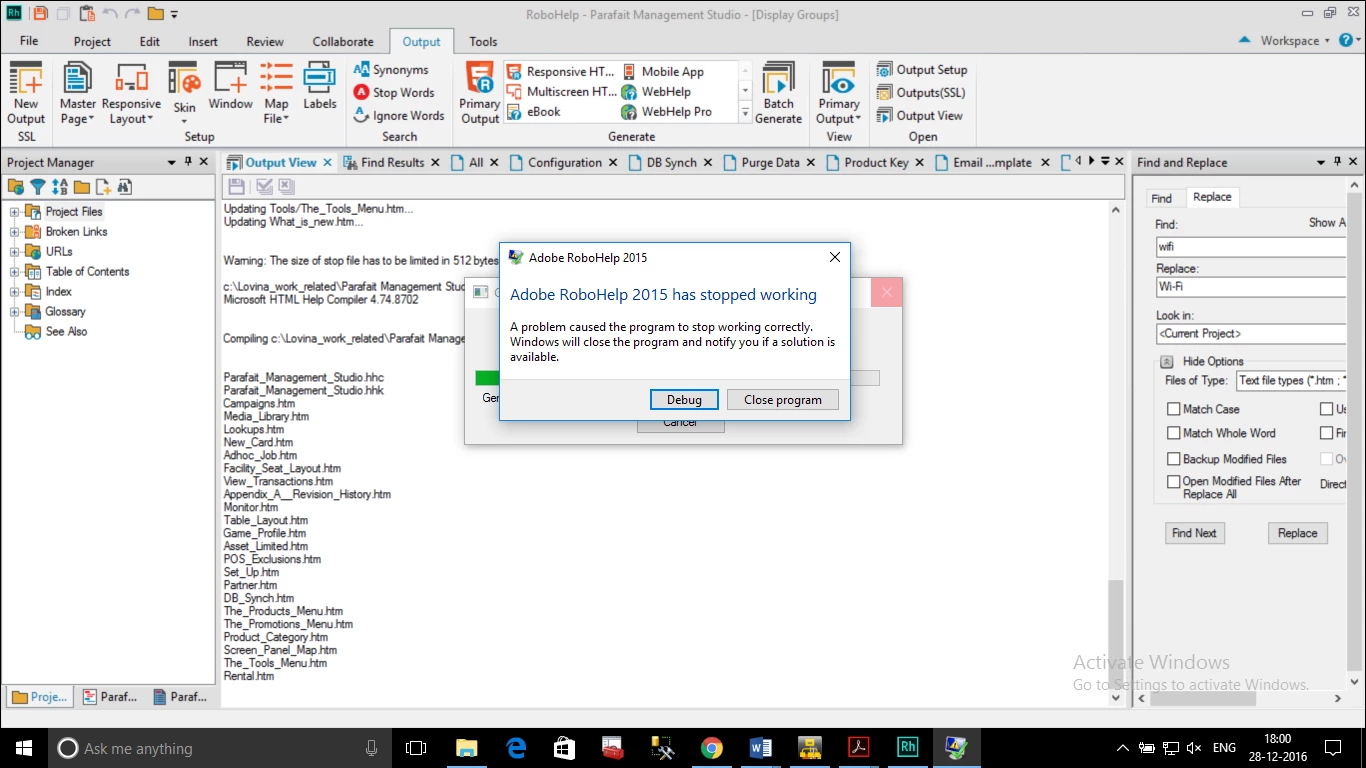Switch to the DB Synch document tab
The image size is (1366, 768).
[671, 162]
